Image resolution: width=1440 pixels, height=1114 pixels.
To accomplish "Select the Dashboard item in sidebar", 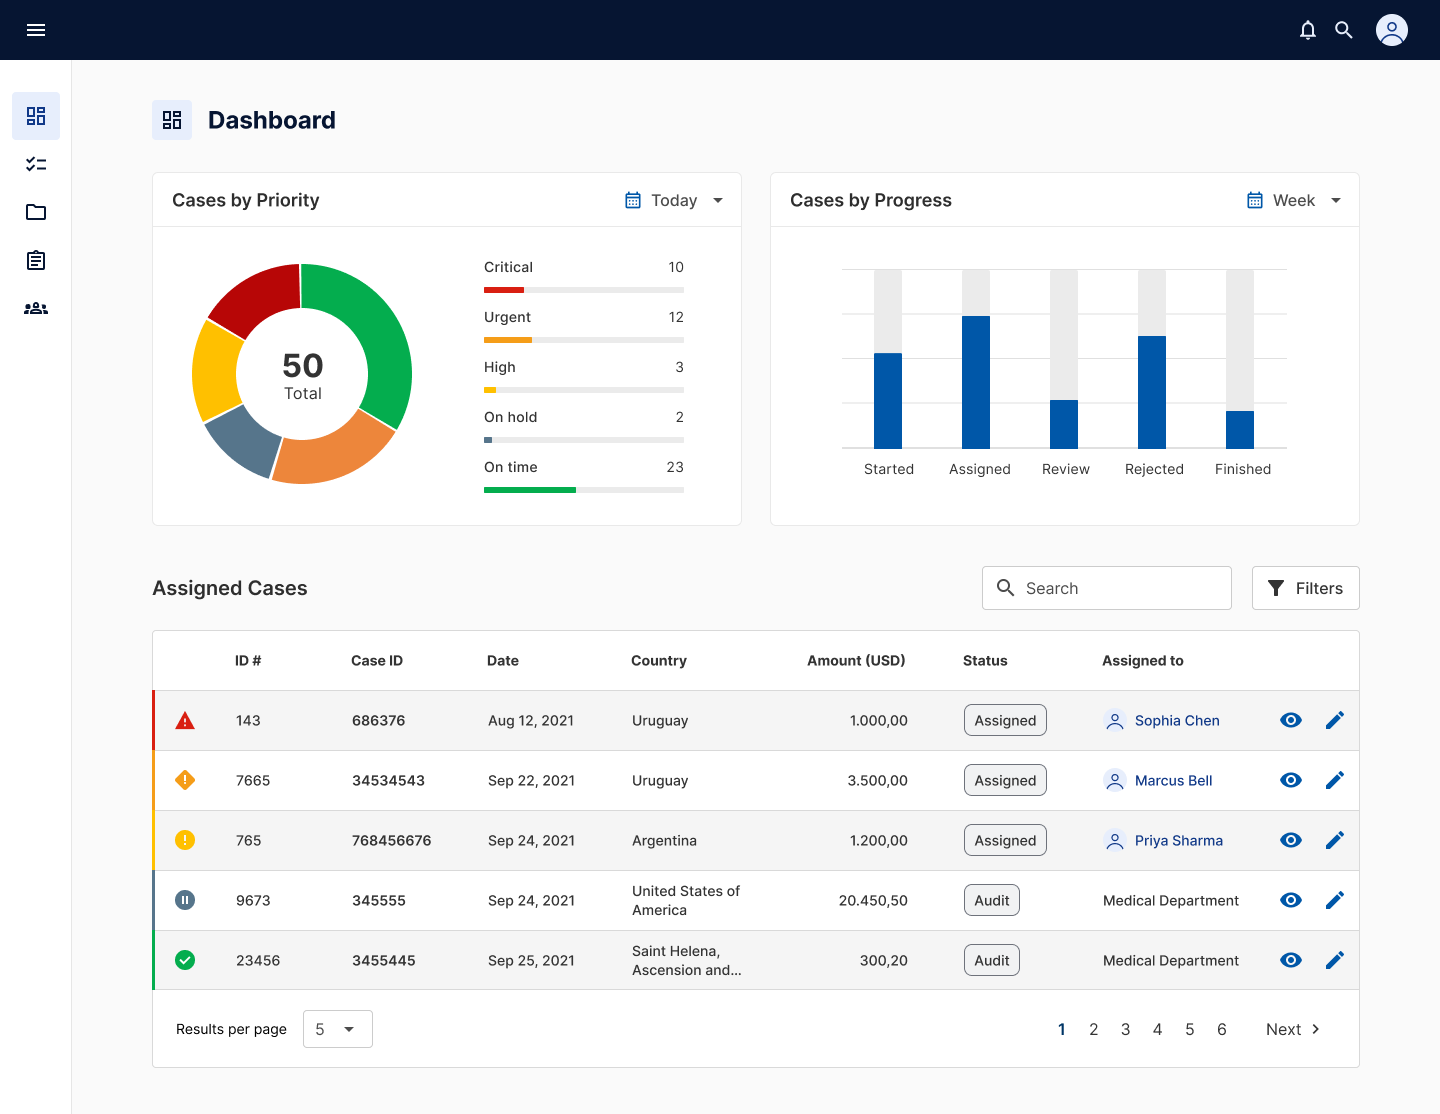I will tap(36, 116).
